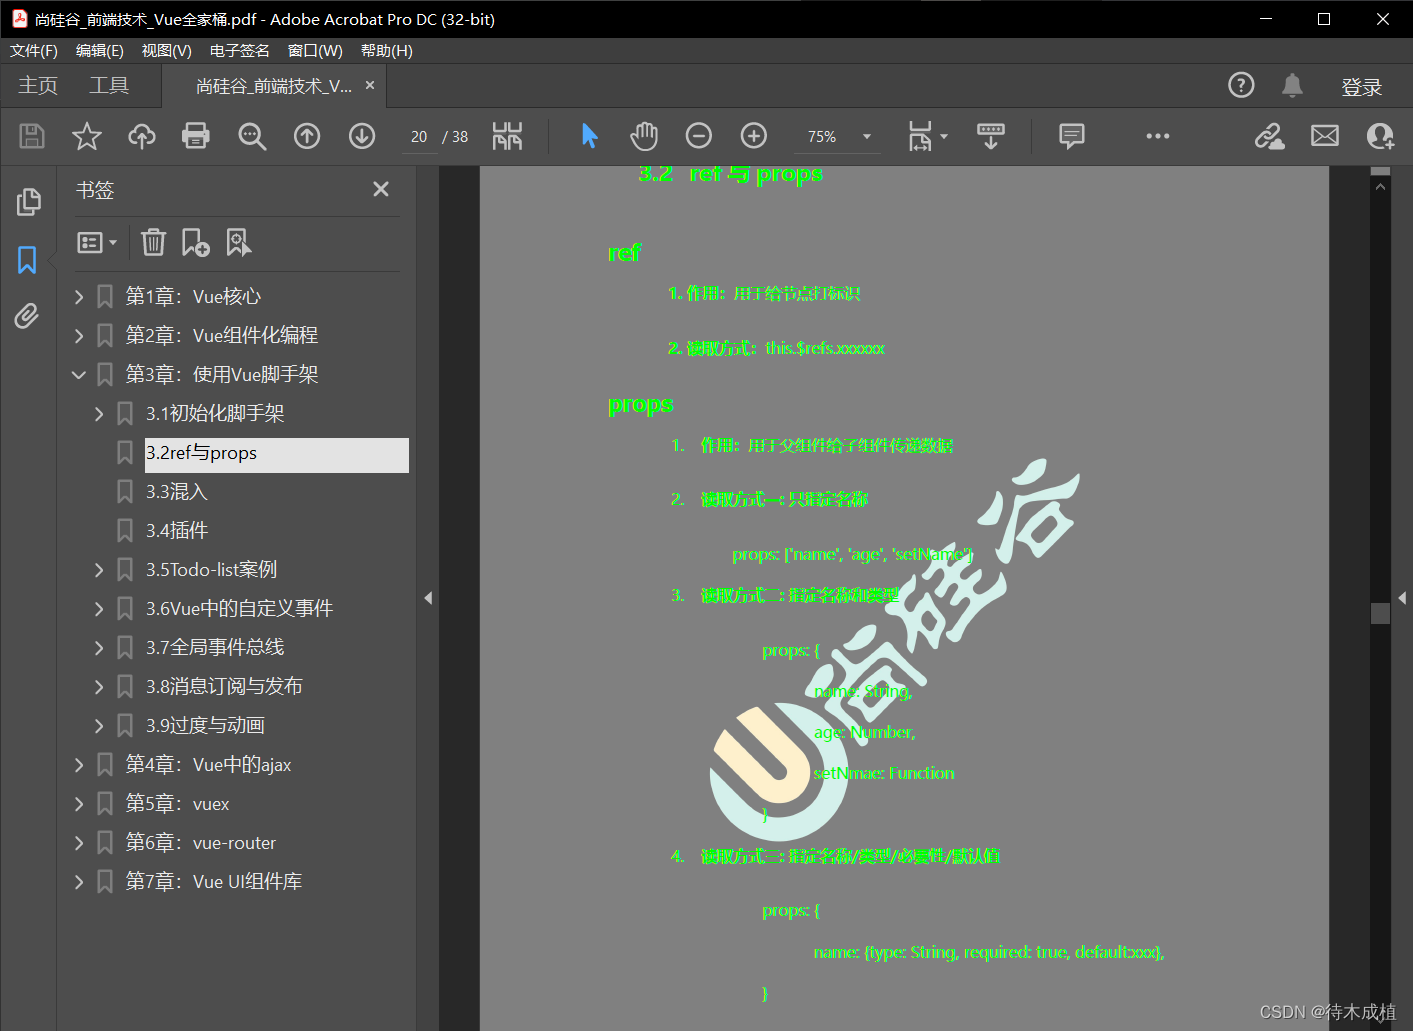
Task: Expand the 第4章 Vue中的ajax bookmark
Action: 79,765
